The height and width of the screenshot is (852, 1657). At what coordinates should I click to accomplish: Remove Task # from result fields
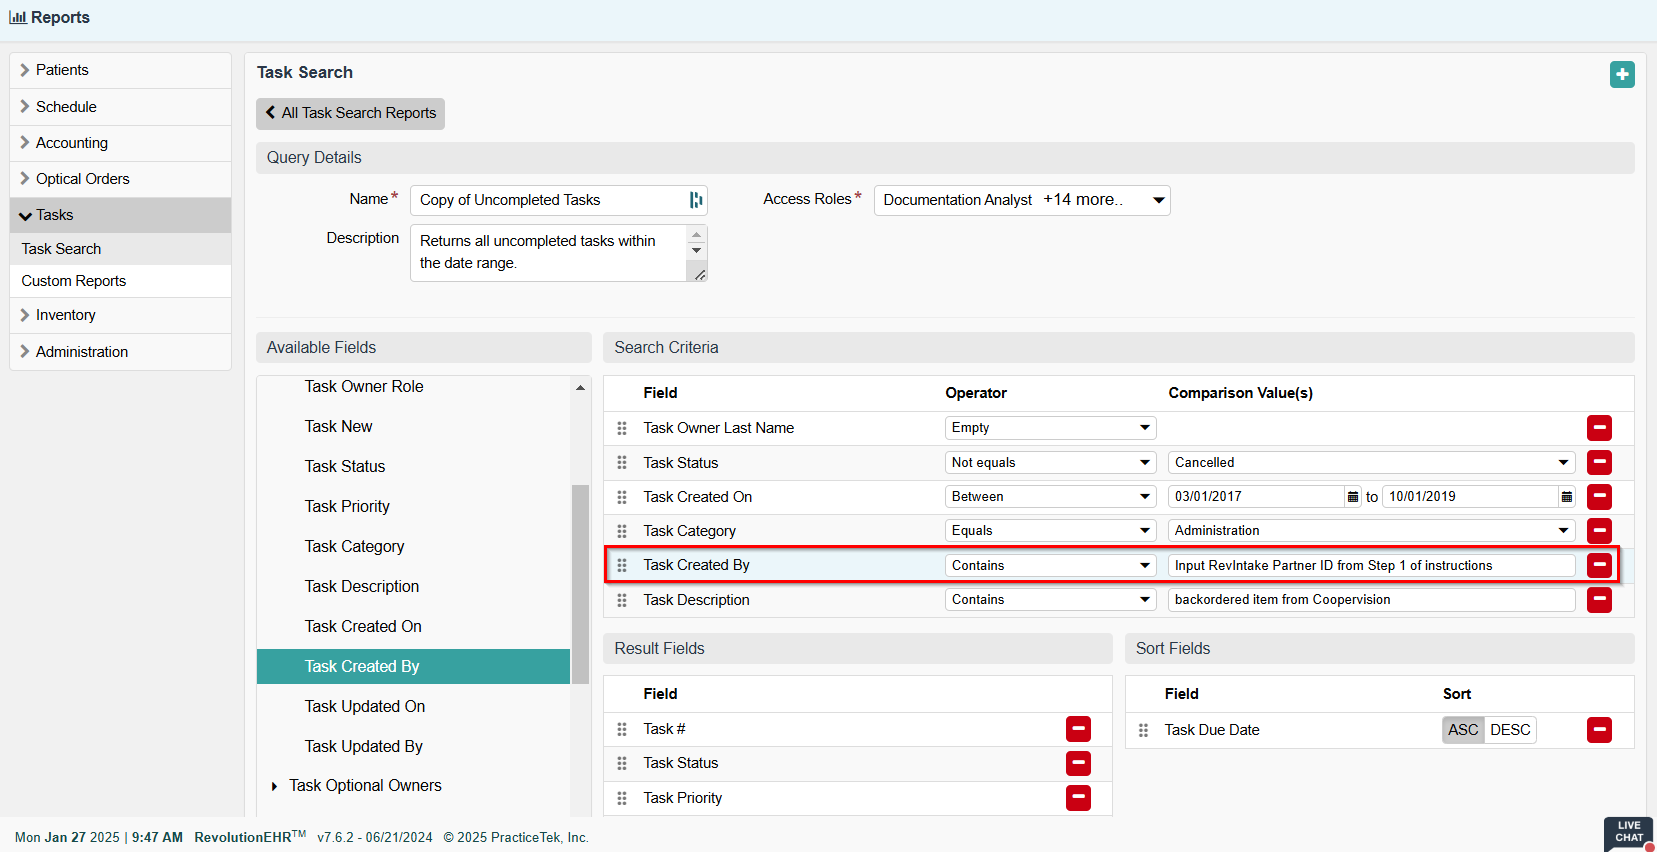(1078, 729)
